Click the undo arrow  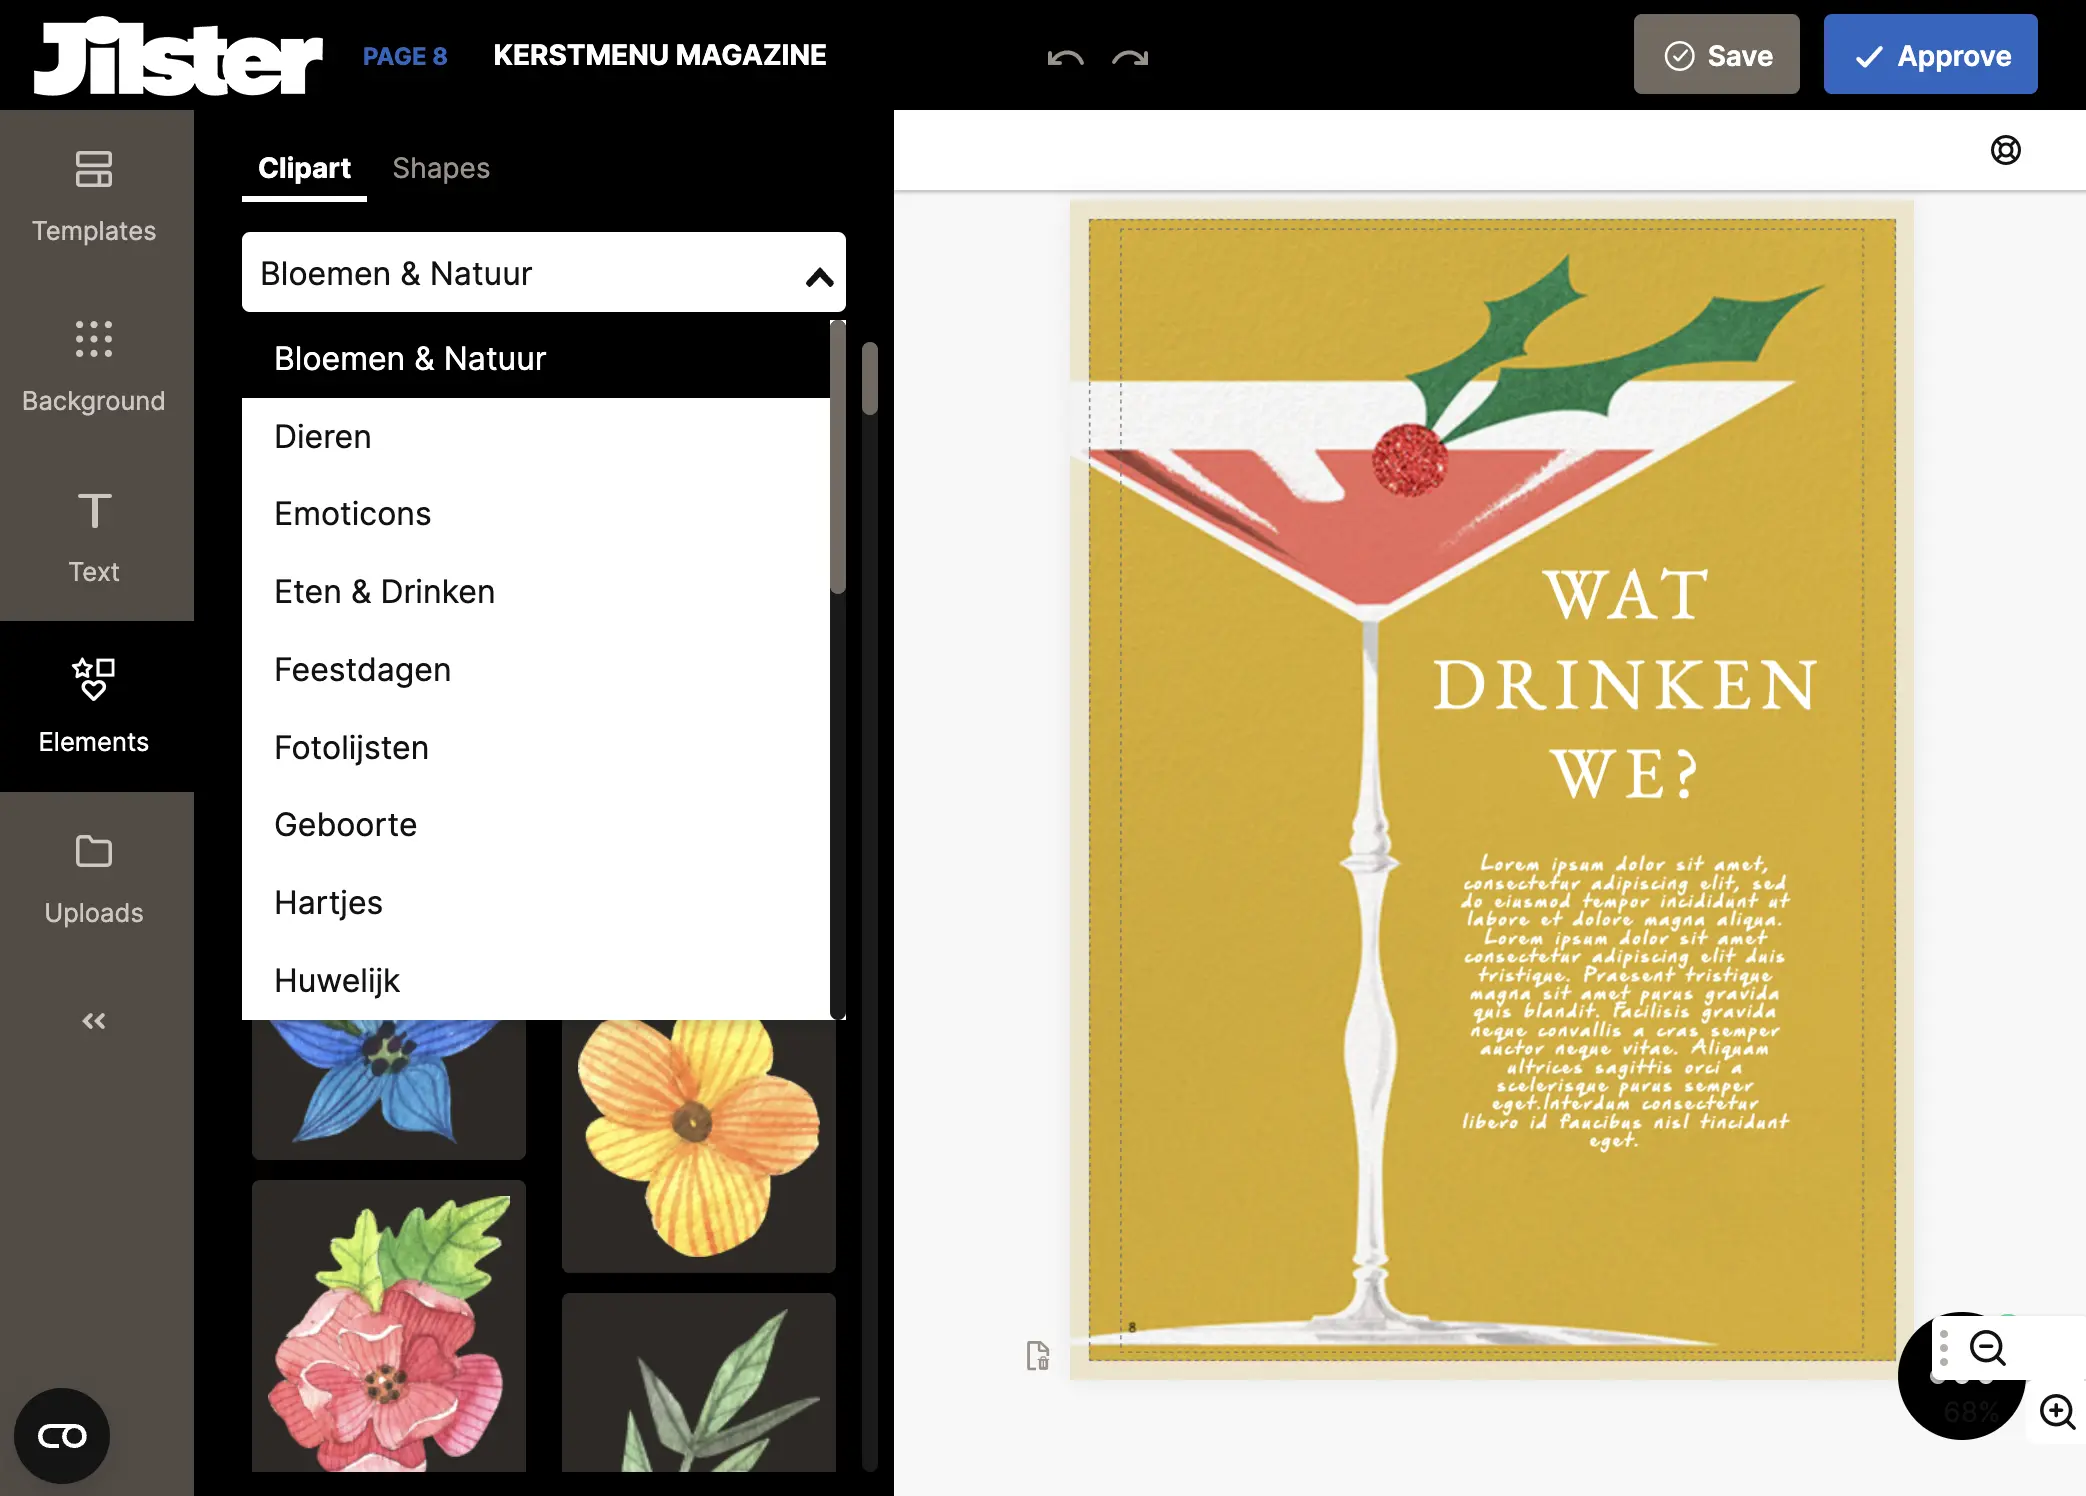pyautogui.click(x=1065, y=57)
